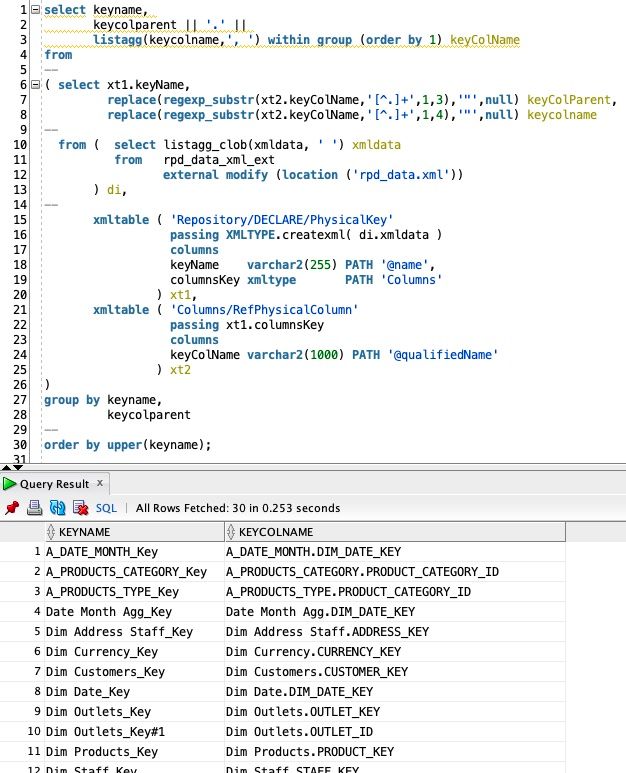This screenshot has height=773, width=626.
Task: Select cell Dim Products_Key
Action: click(135, 751)
